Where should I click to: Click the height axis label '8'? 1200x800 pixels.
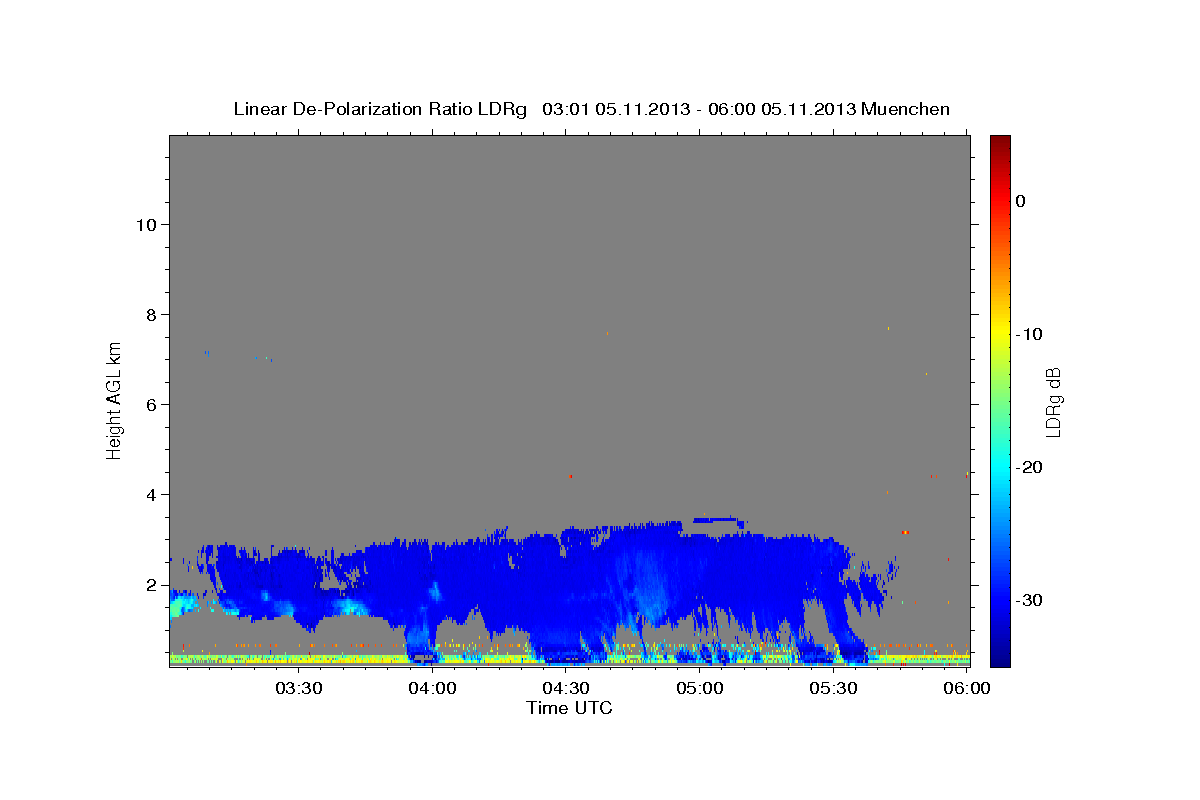point(150,314)
